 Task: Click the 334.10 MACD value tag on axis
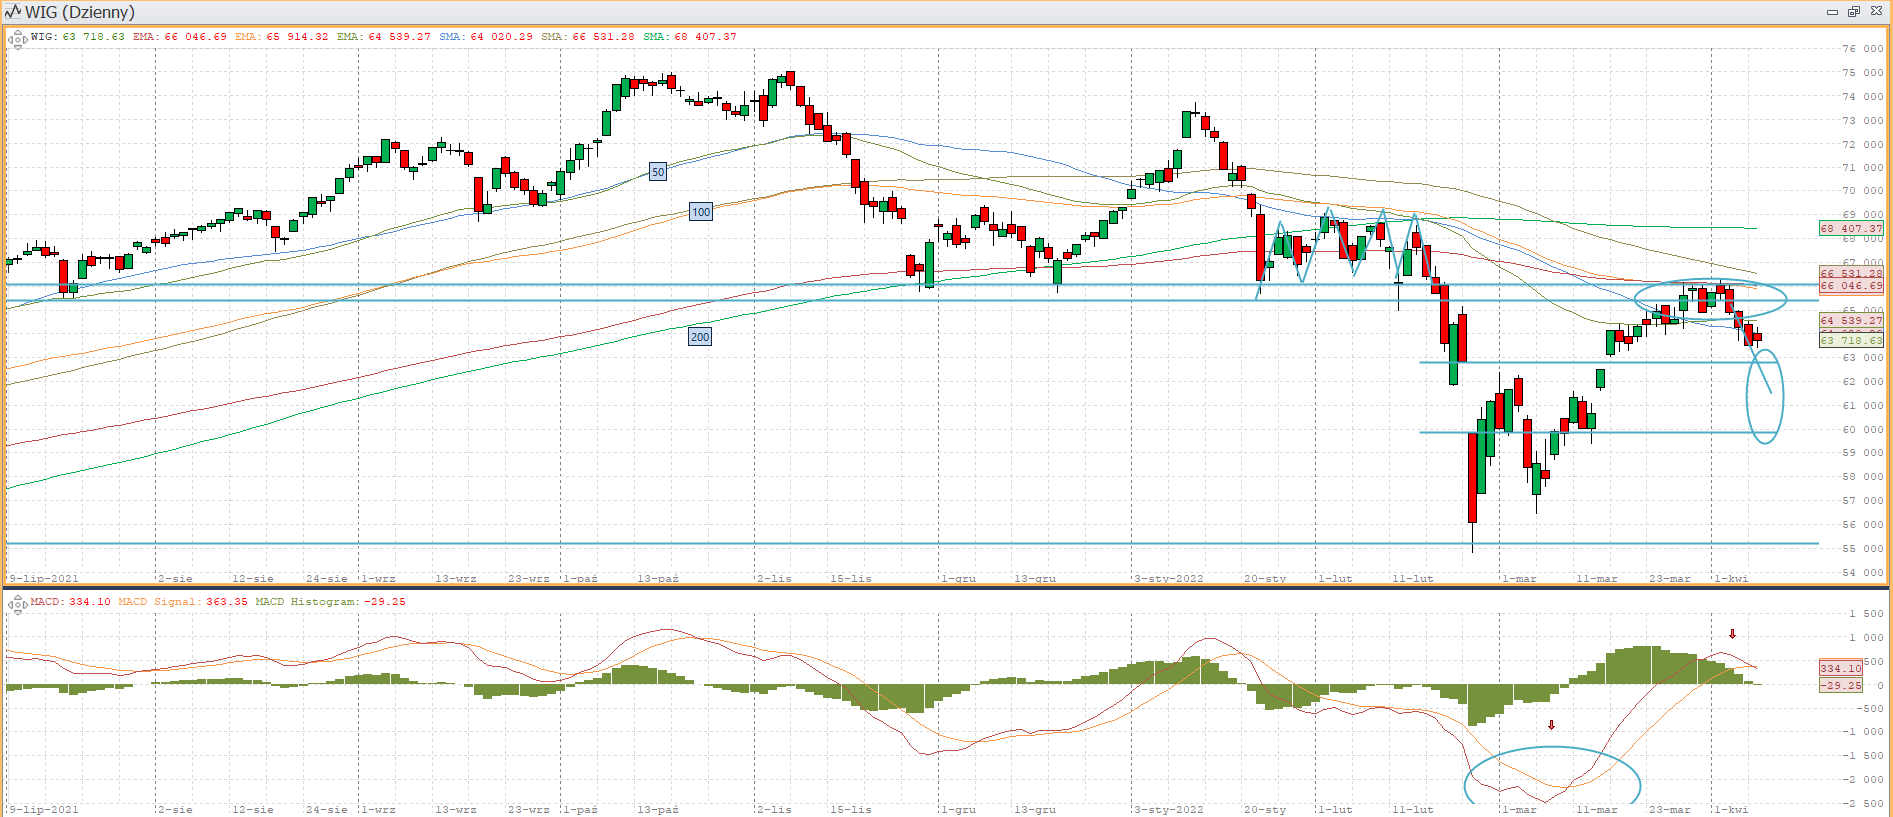tap(1840, 668)
